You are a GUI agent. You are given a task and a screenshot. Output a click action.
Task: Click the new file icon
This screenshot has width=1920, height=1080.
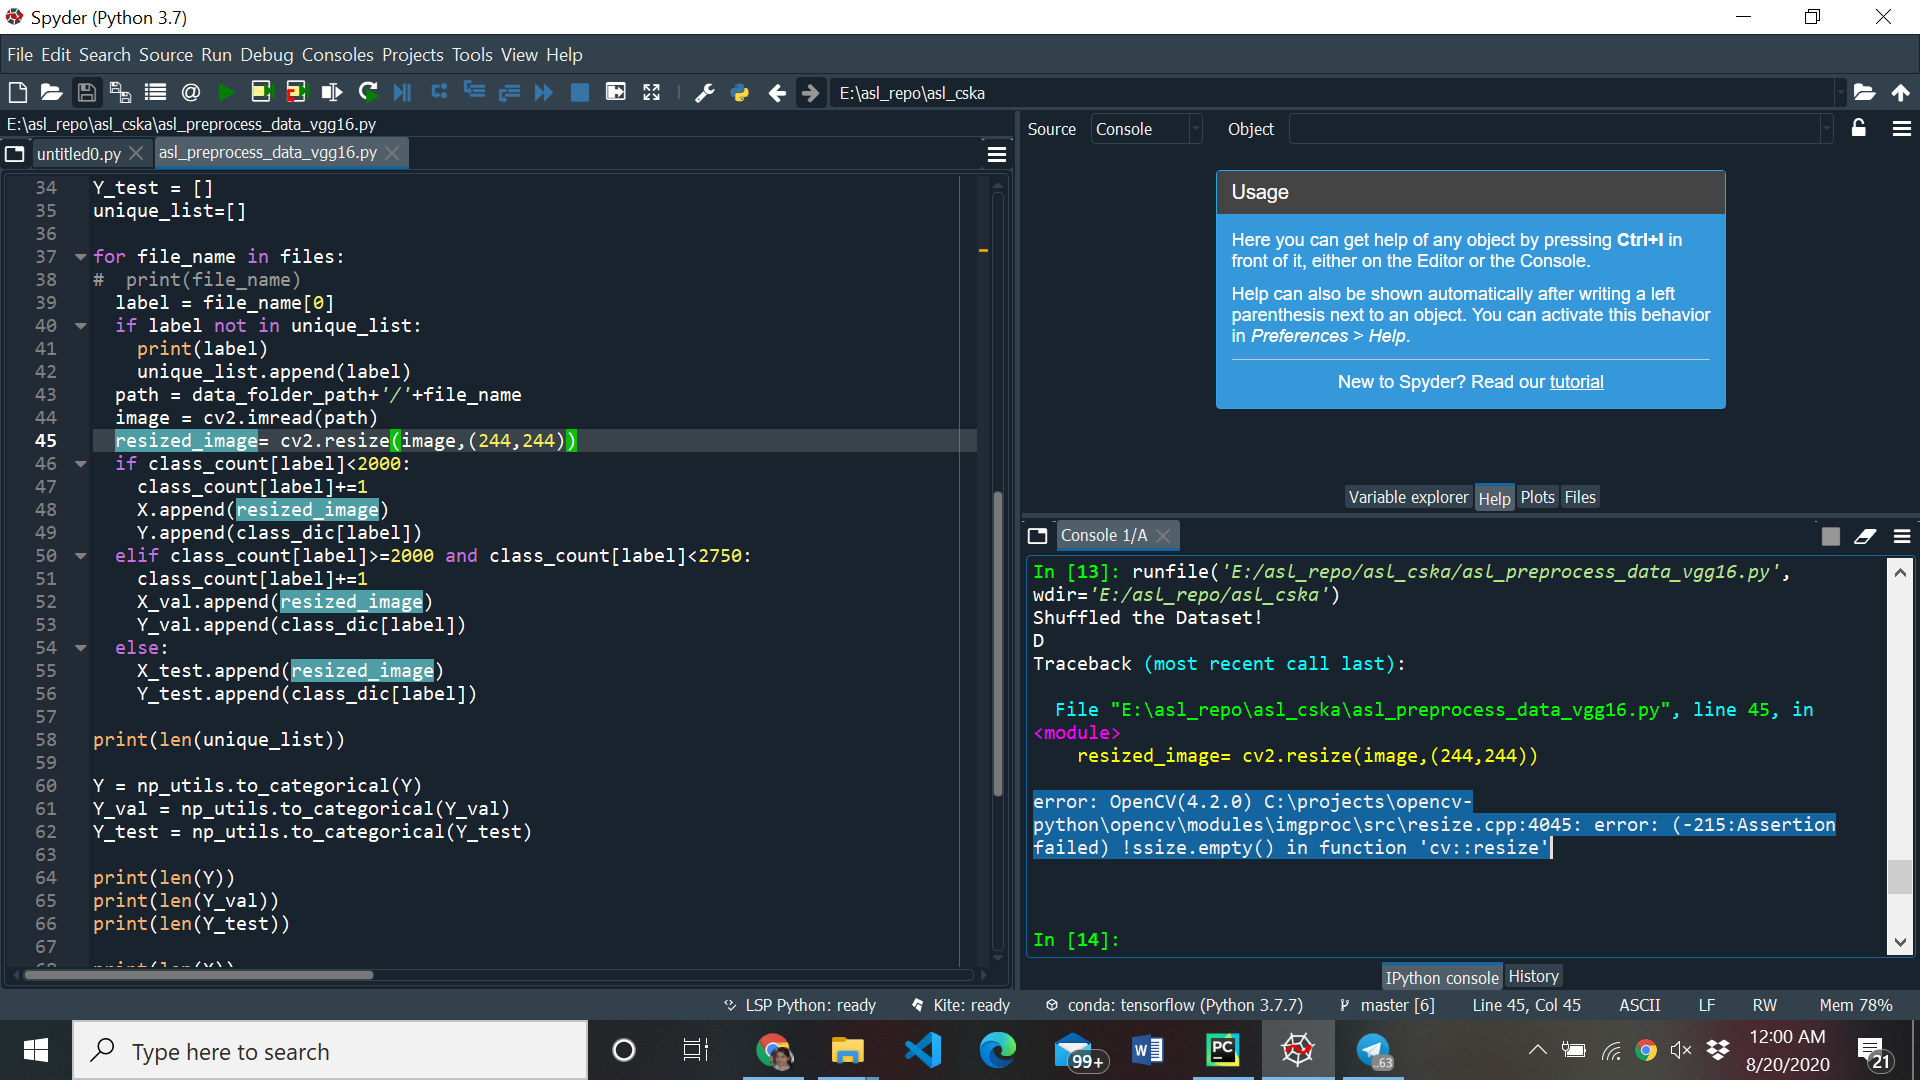tap(18, 93)
